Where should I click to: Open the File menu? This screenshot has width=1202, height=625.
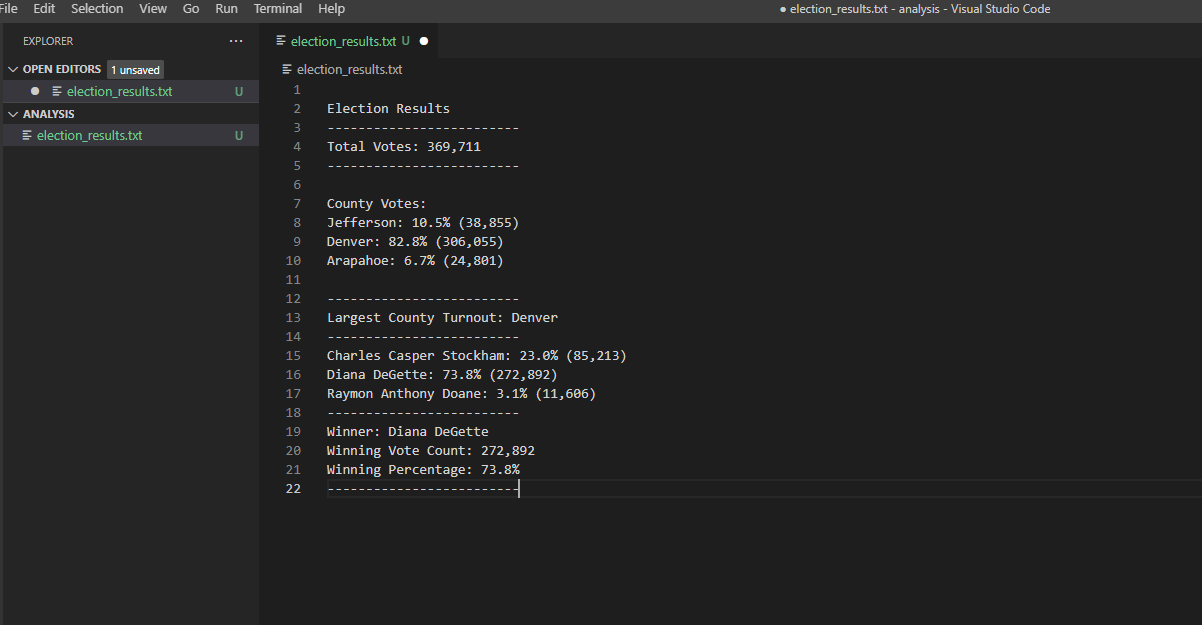[x=9, y=9]
